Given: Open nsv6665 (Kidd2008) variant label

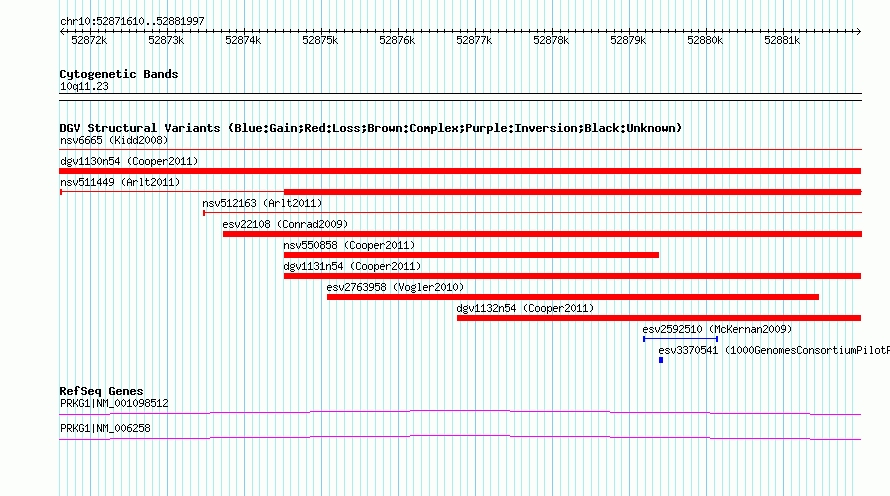Looking at the screenshot, I should pyautogui.click(x=114, y=140).
